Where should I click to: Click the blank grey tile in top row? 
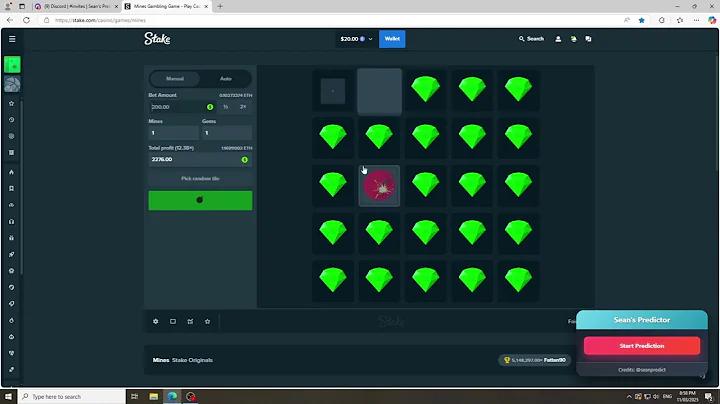pos(379,91)
